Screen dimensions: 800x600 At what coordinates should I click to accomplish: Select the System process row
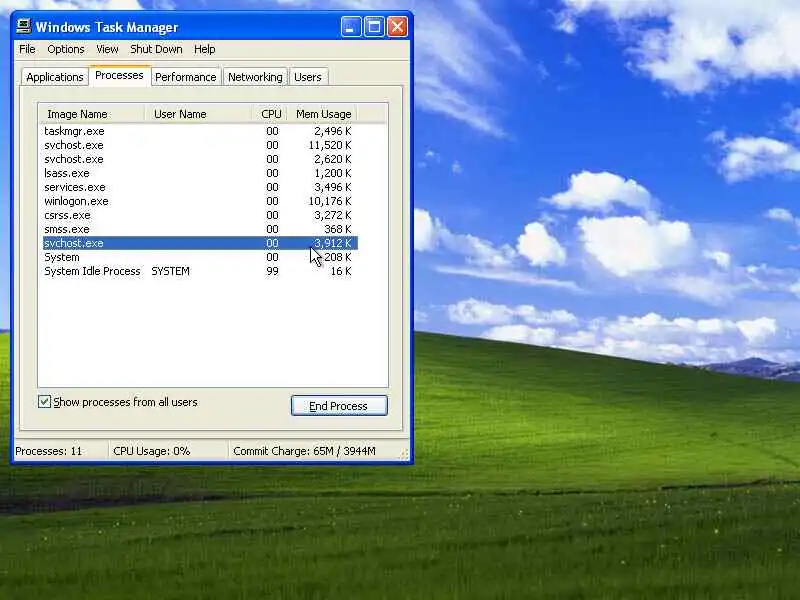pyautogui.click(x=200, y=257)
